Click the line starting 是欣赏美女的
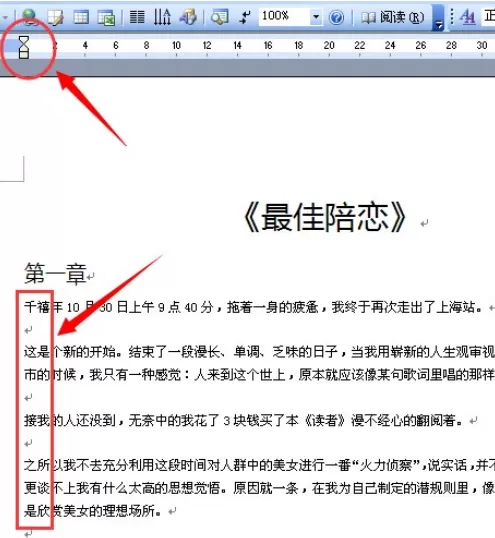 [x=93, y=511]
